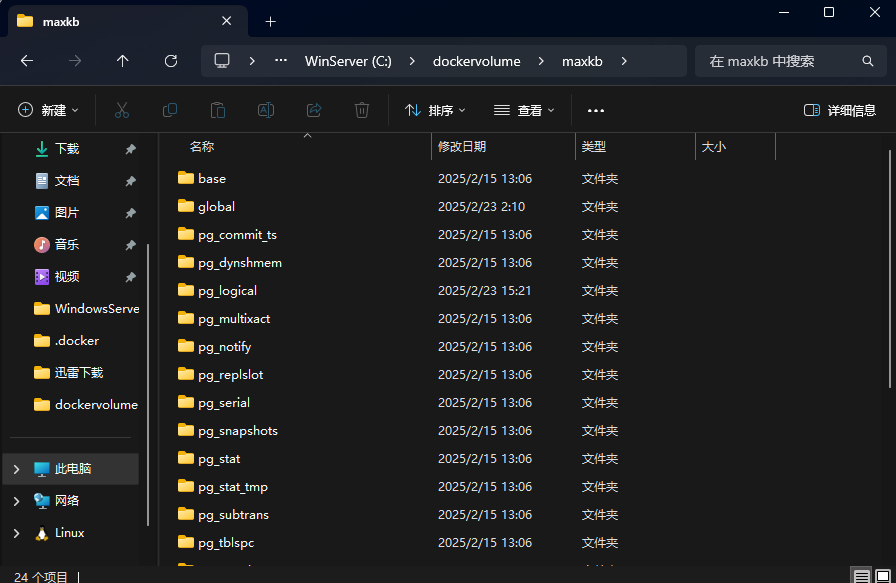
Task: Open dockervolume folder in sidebar
Action: pos(86,405)
